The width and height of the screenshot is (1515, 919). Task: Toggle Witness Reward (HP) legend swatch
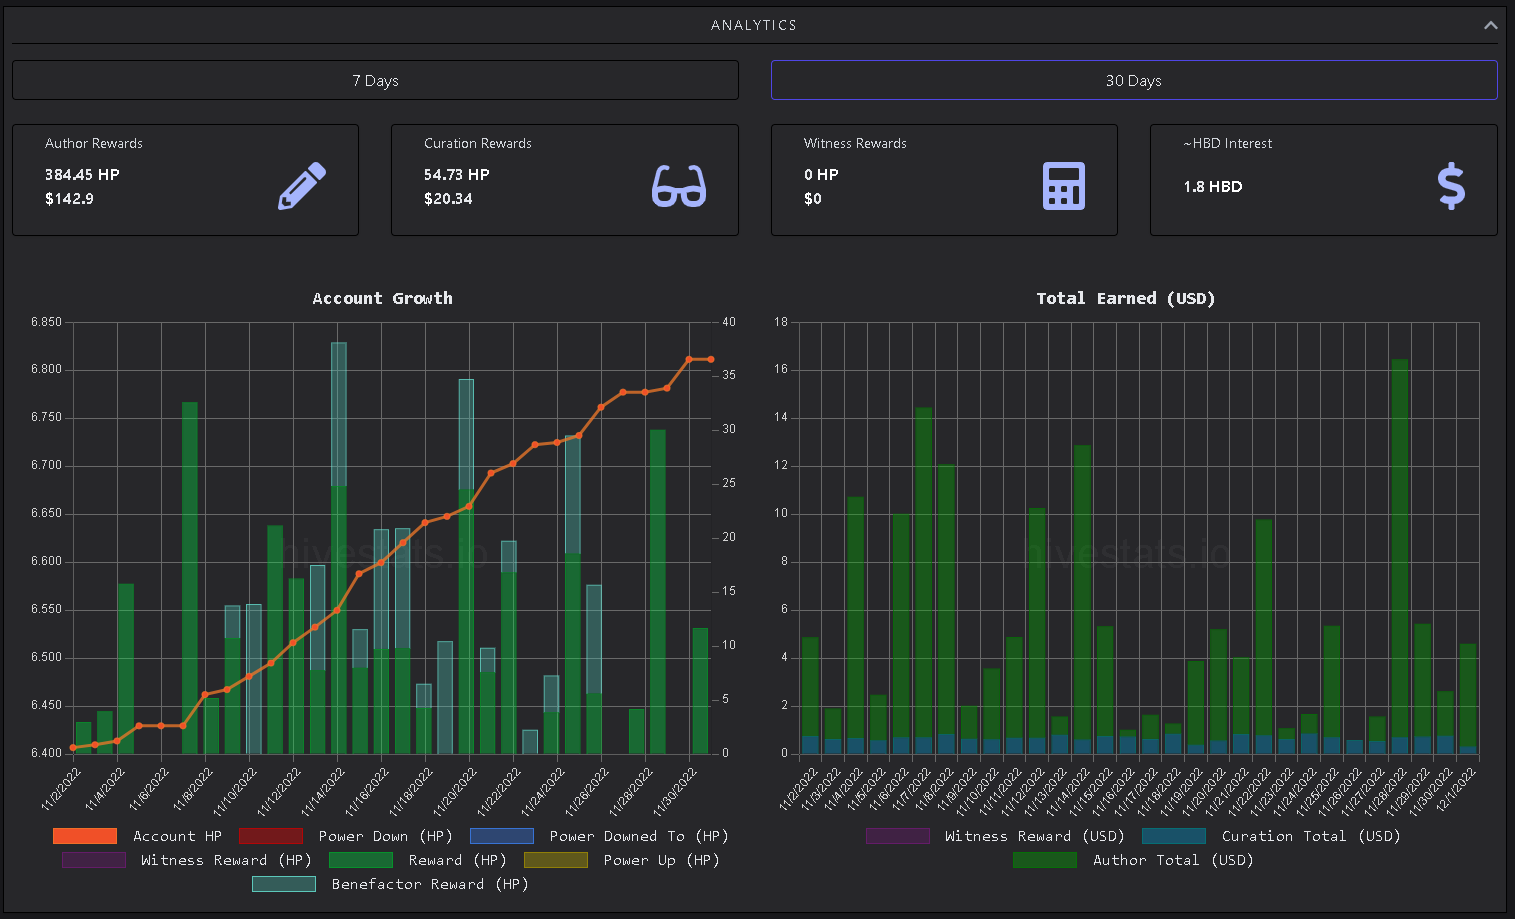point(94,860)
